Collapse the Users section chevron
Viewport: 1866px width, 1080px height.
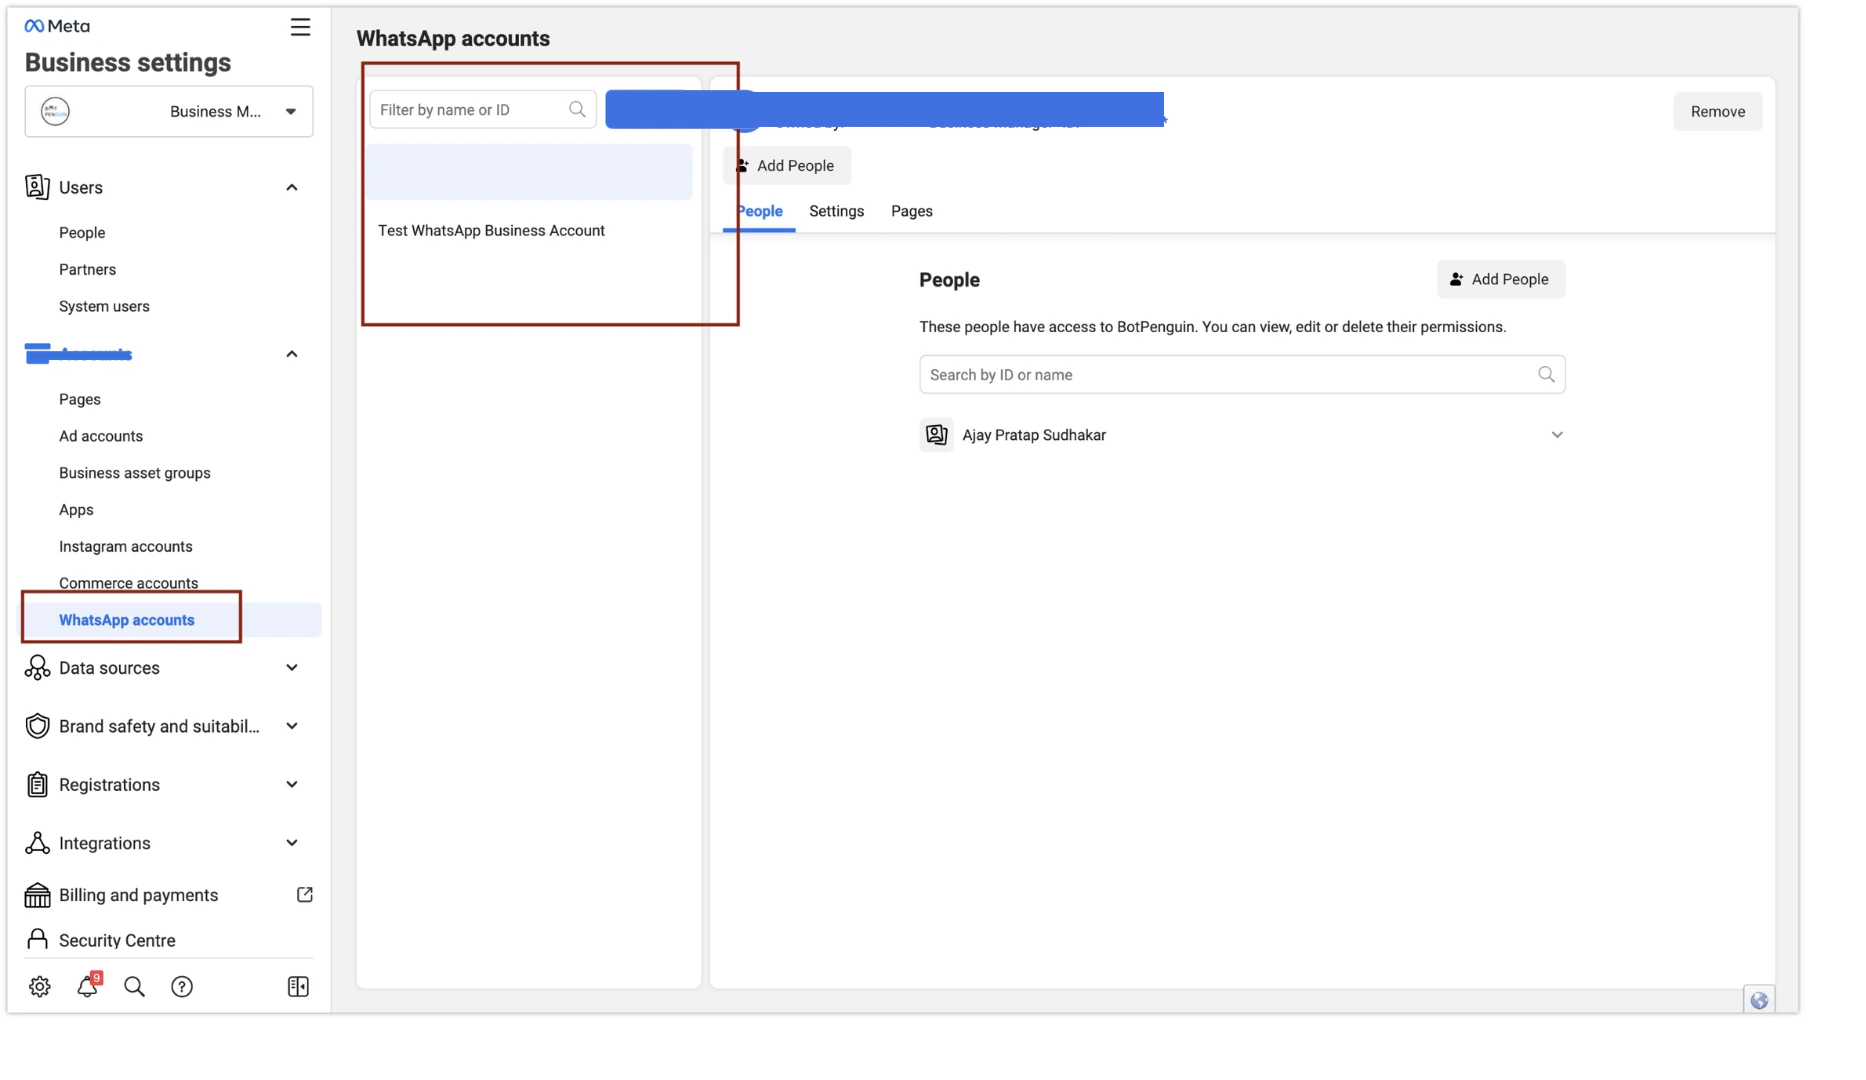pos(291,187)
